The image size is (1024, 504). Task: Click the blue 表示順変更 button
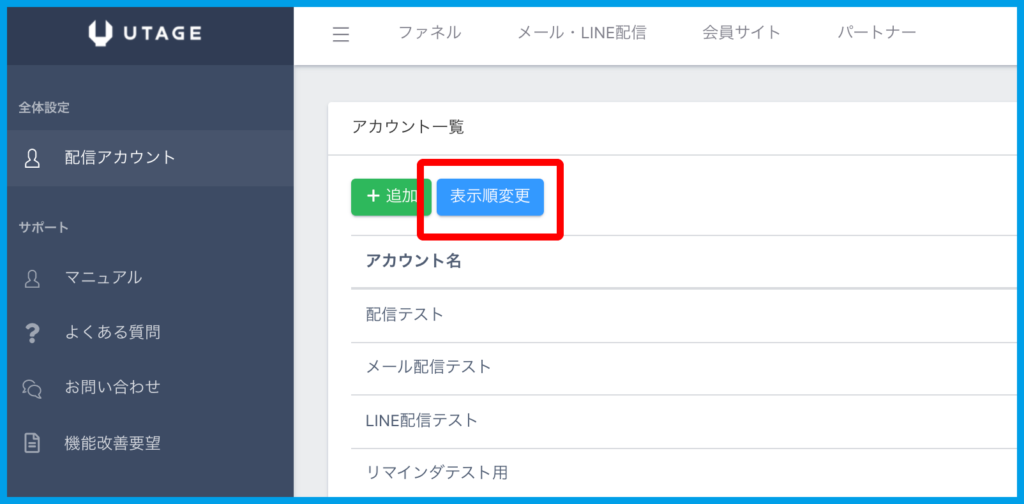pos(490,196)
